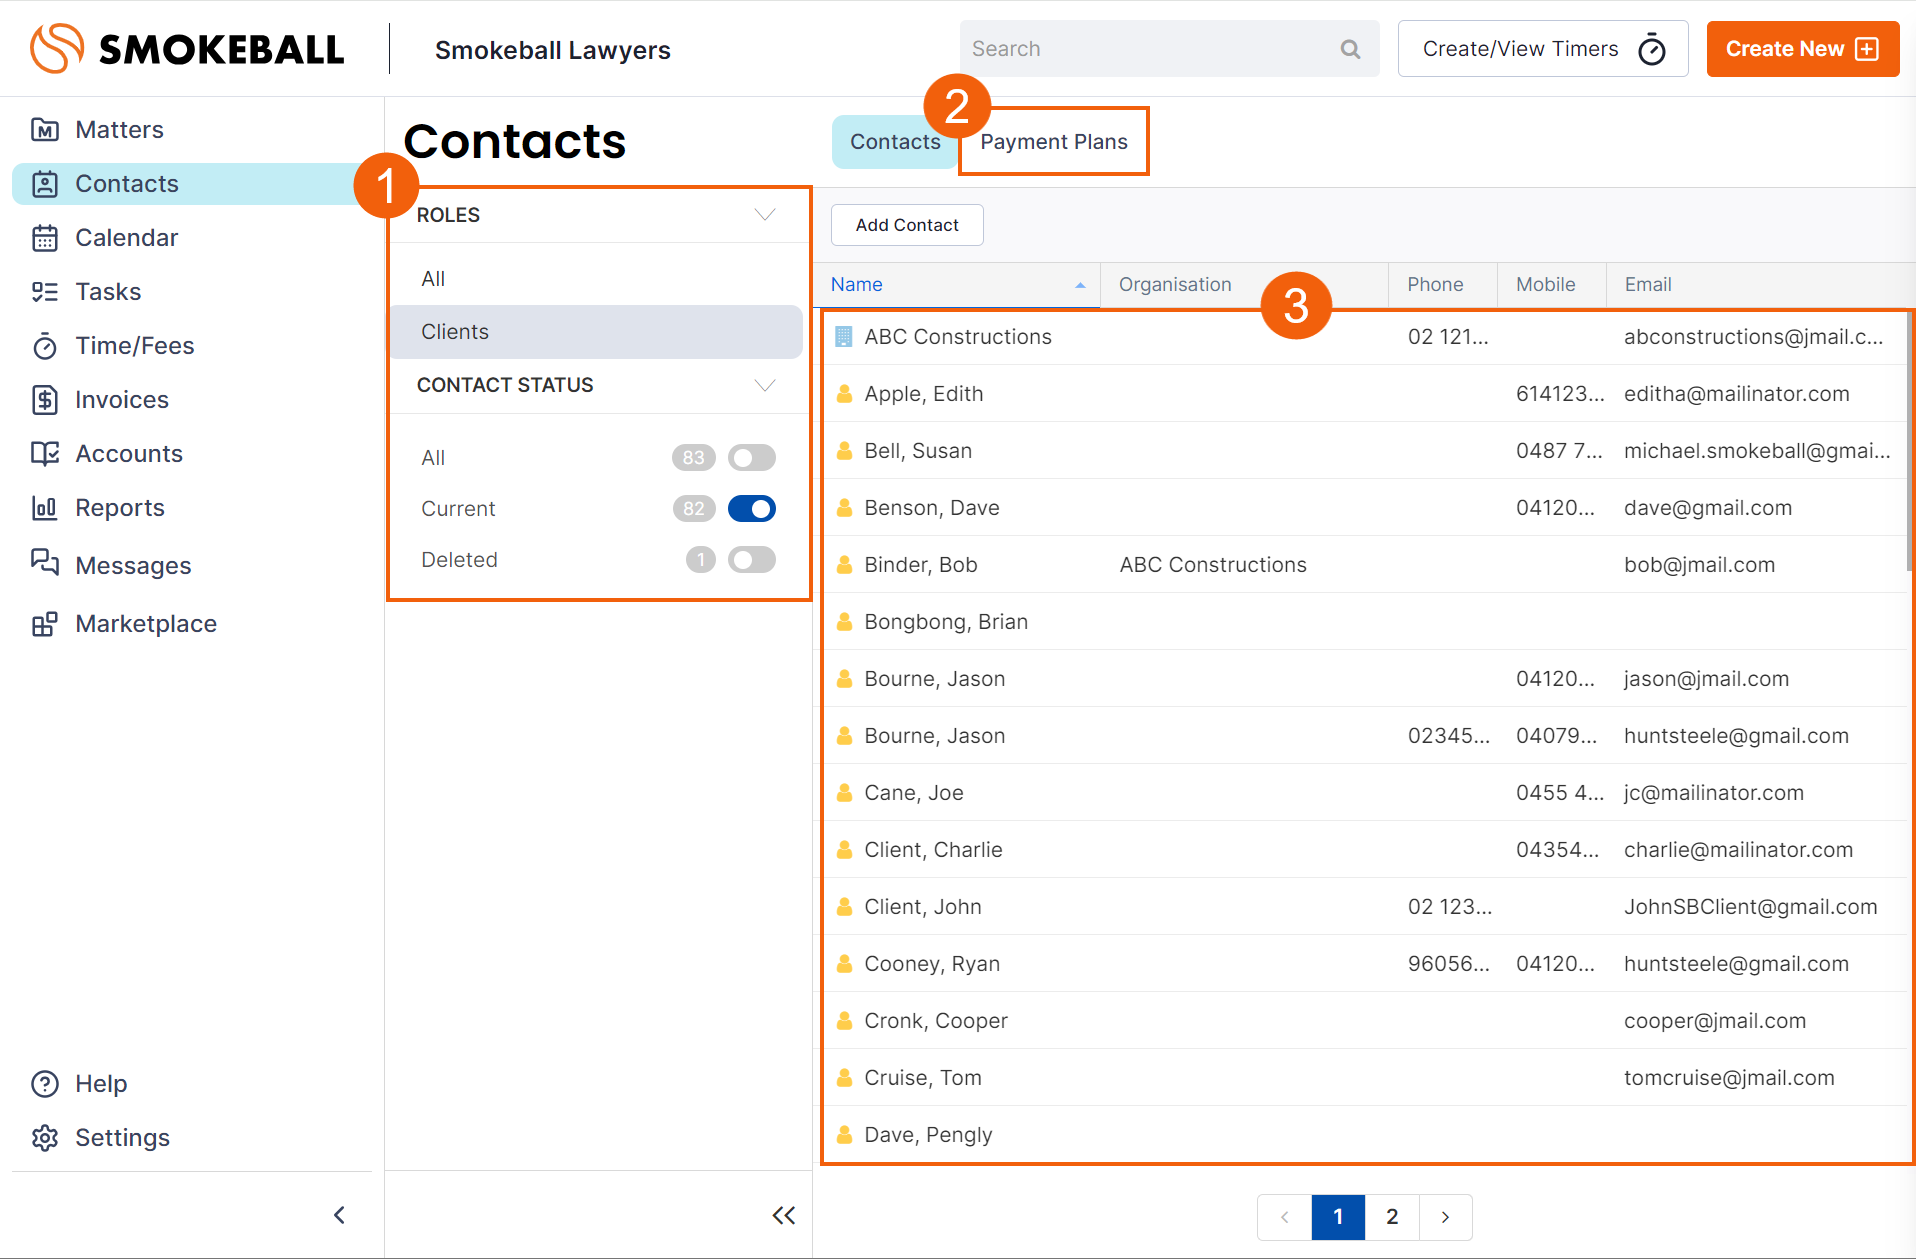Click email JohnSBClient@gmail.com

coord(1750,907)
